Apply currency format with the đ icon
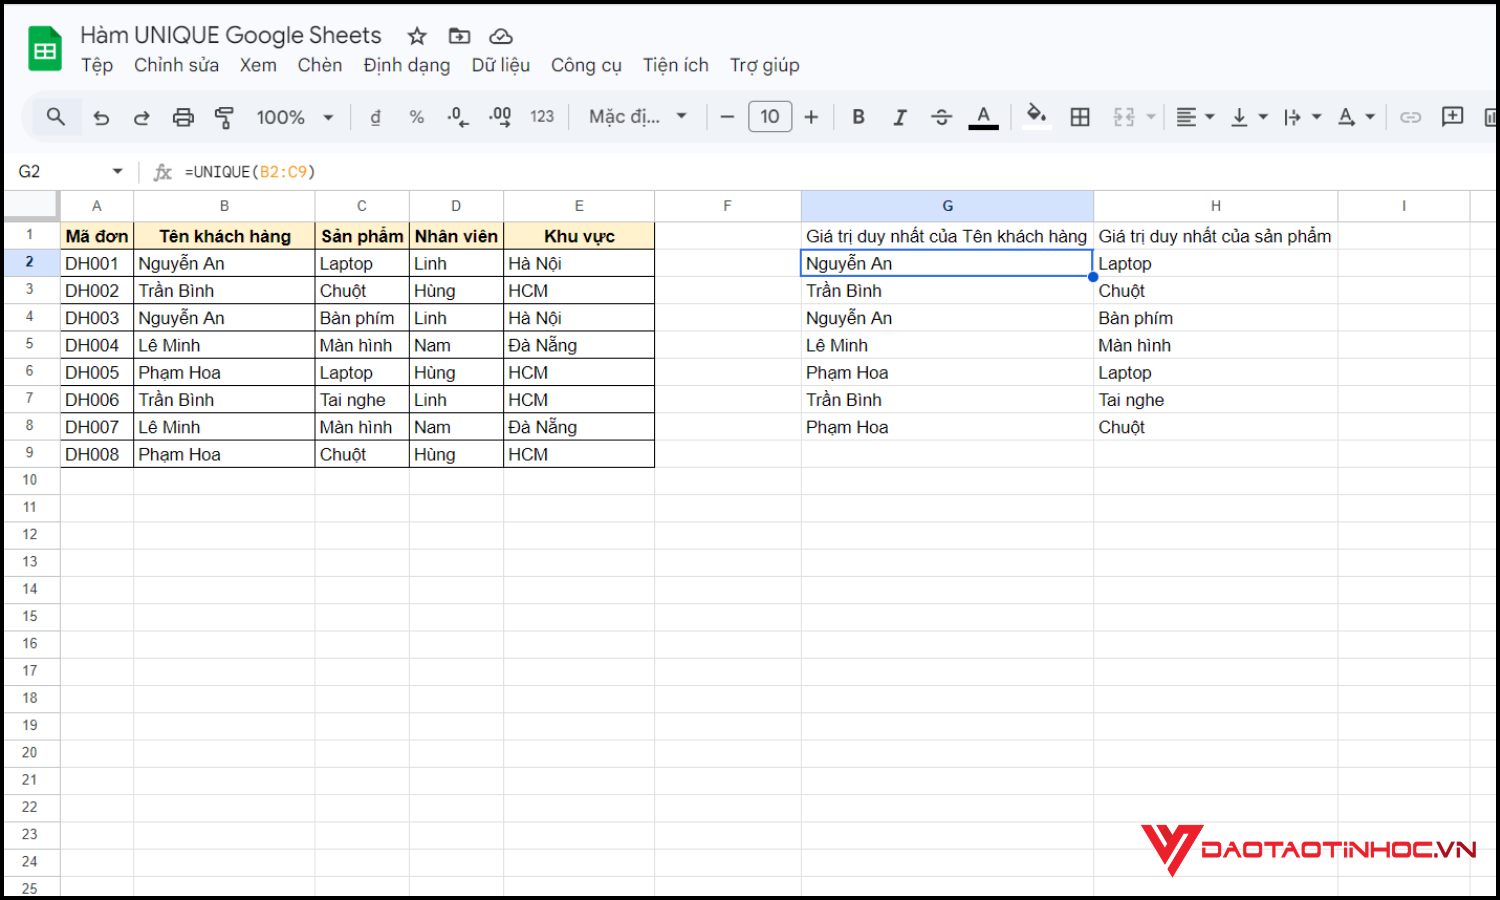 point(375,116)
